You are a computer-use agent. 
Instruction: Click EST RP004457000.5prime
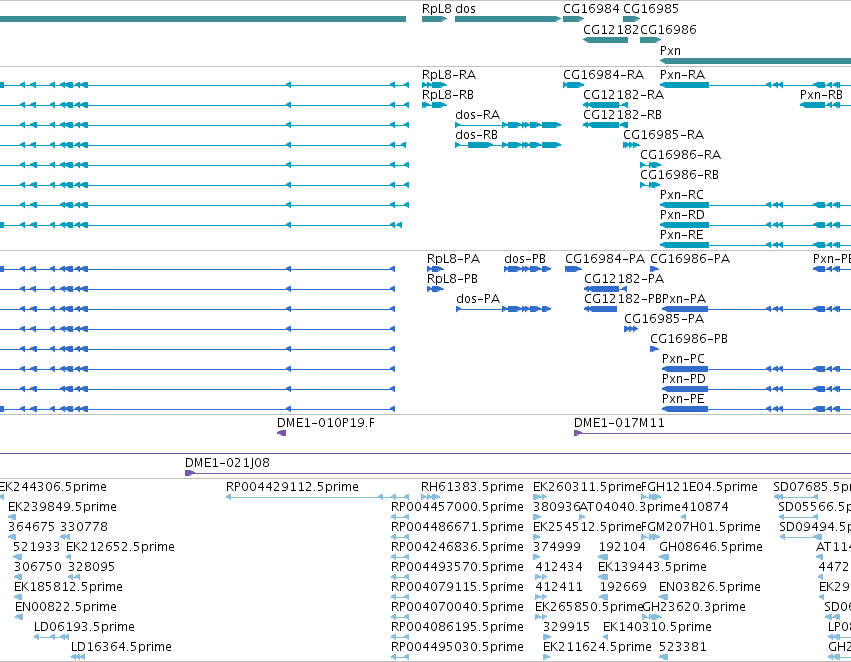pos(457,507)
